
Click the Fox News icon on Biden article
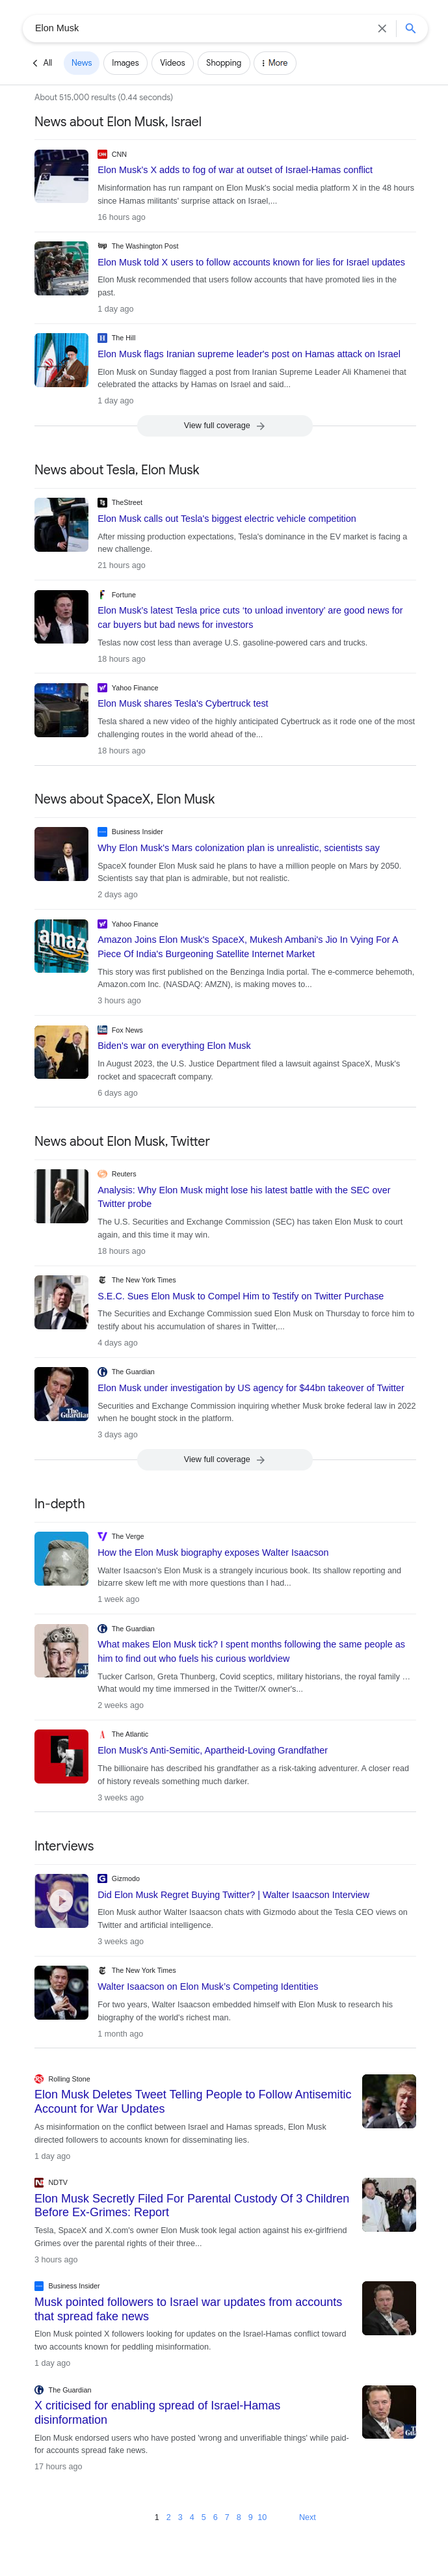pos(103,1030)
